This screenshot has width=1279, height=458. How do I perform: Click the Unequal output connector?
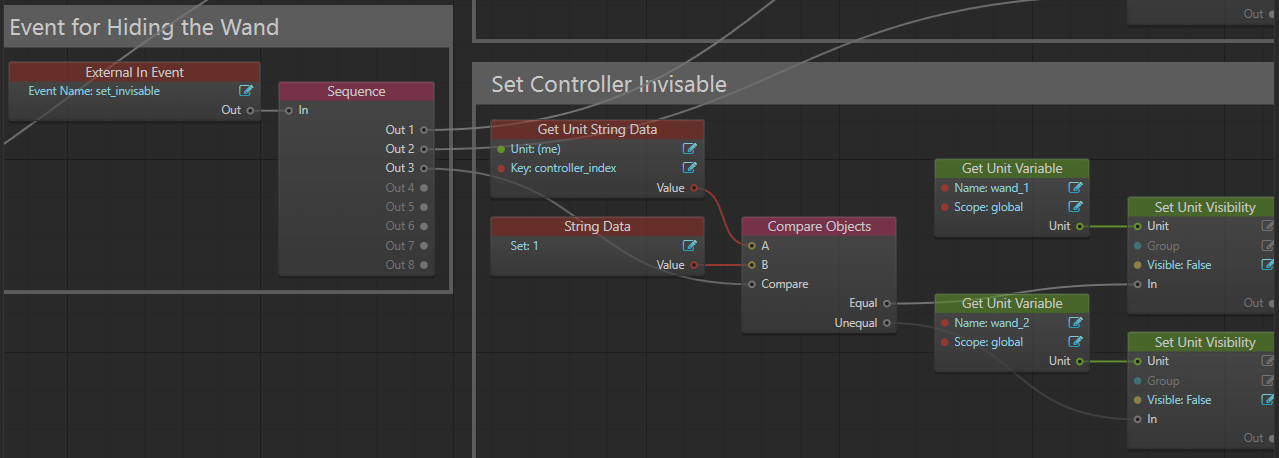tap(887, 323)
